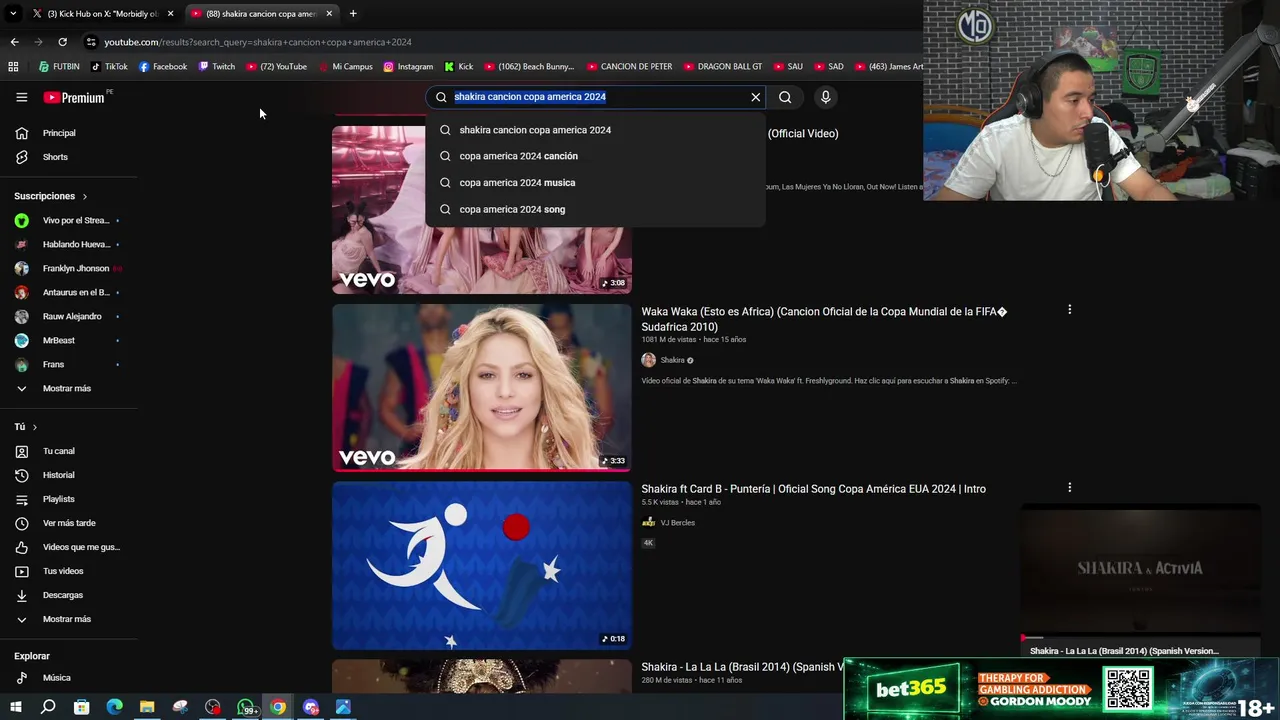
Task: Select suggestion copa america 2024 song
Action: point(595,209)
